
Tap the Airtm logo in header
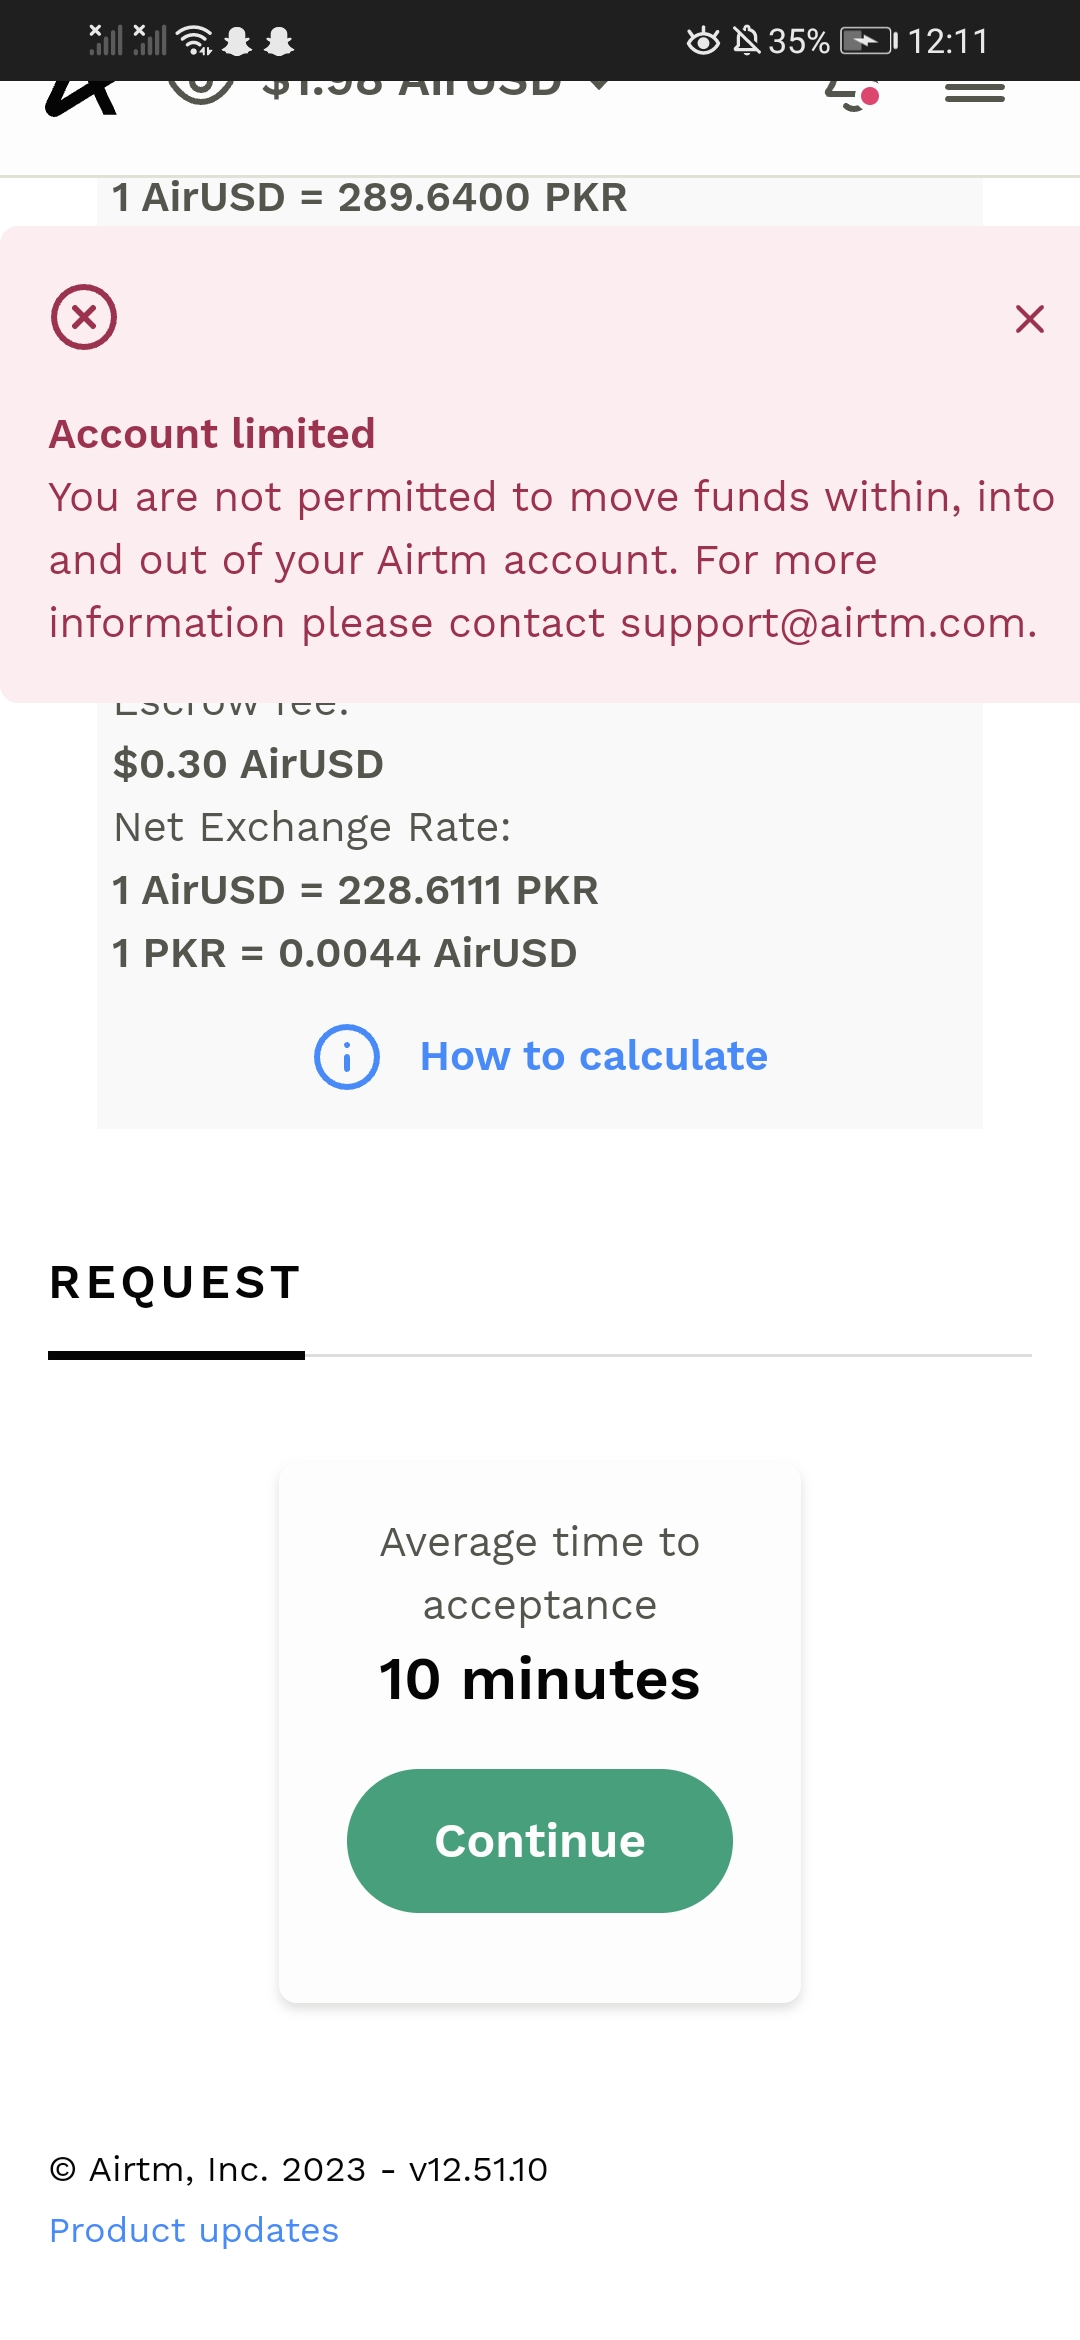pyautogui.click(x=82, y=98)
